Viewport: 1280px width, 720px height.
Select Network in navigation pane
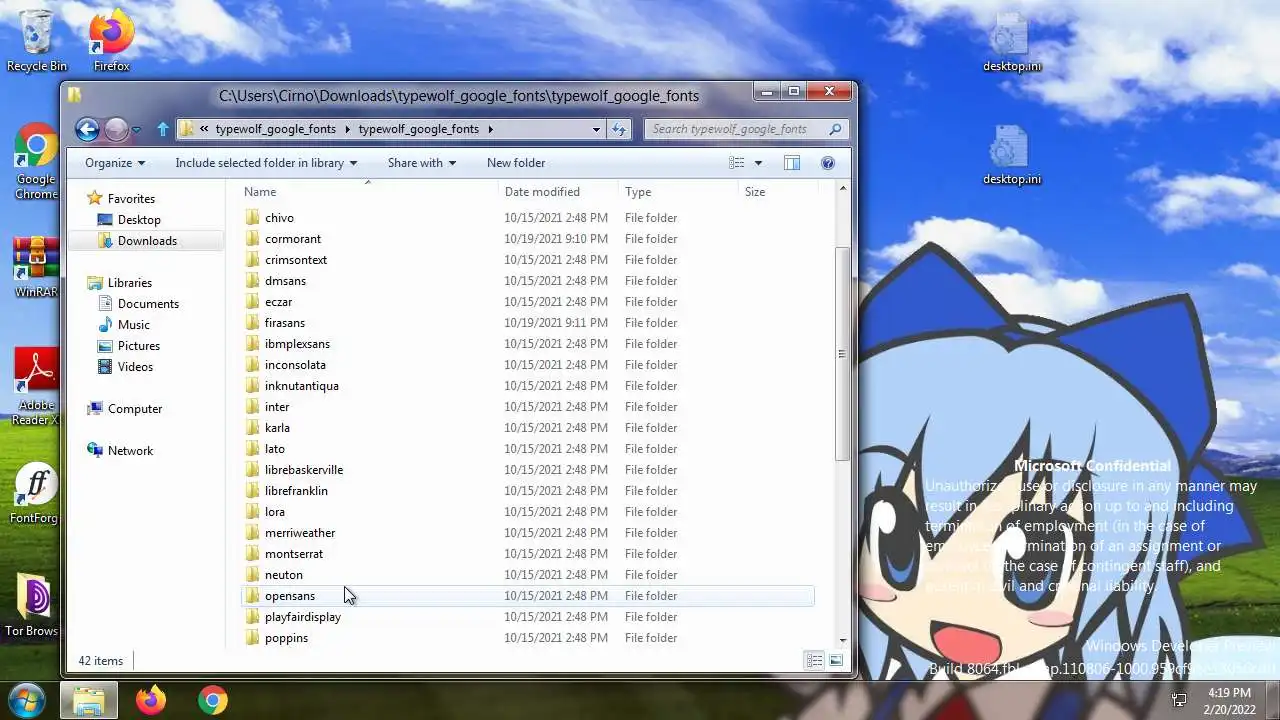[x=131, y=451]
